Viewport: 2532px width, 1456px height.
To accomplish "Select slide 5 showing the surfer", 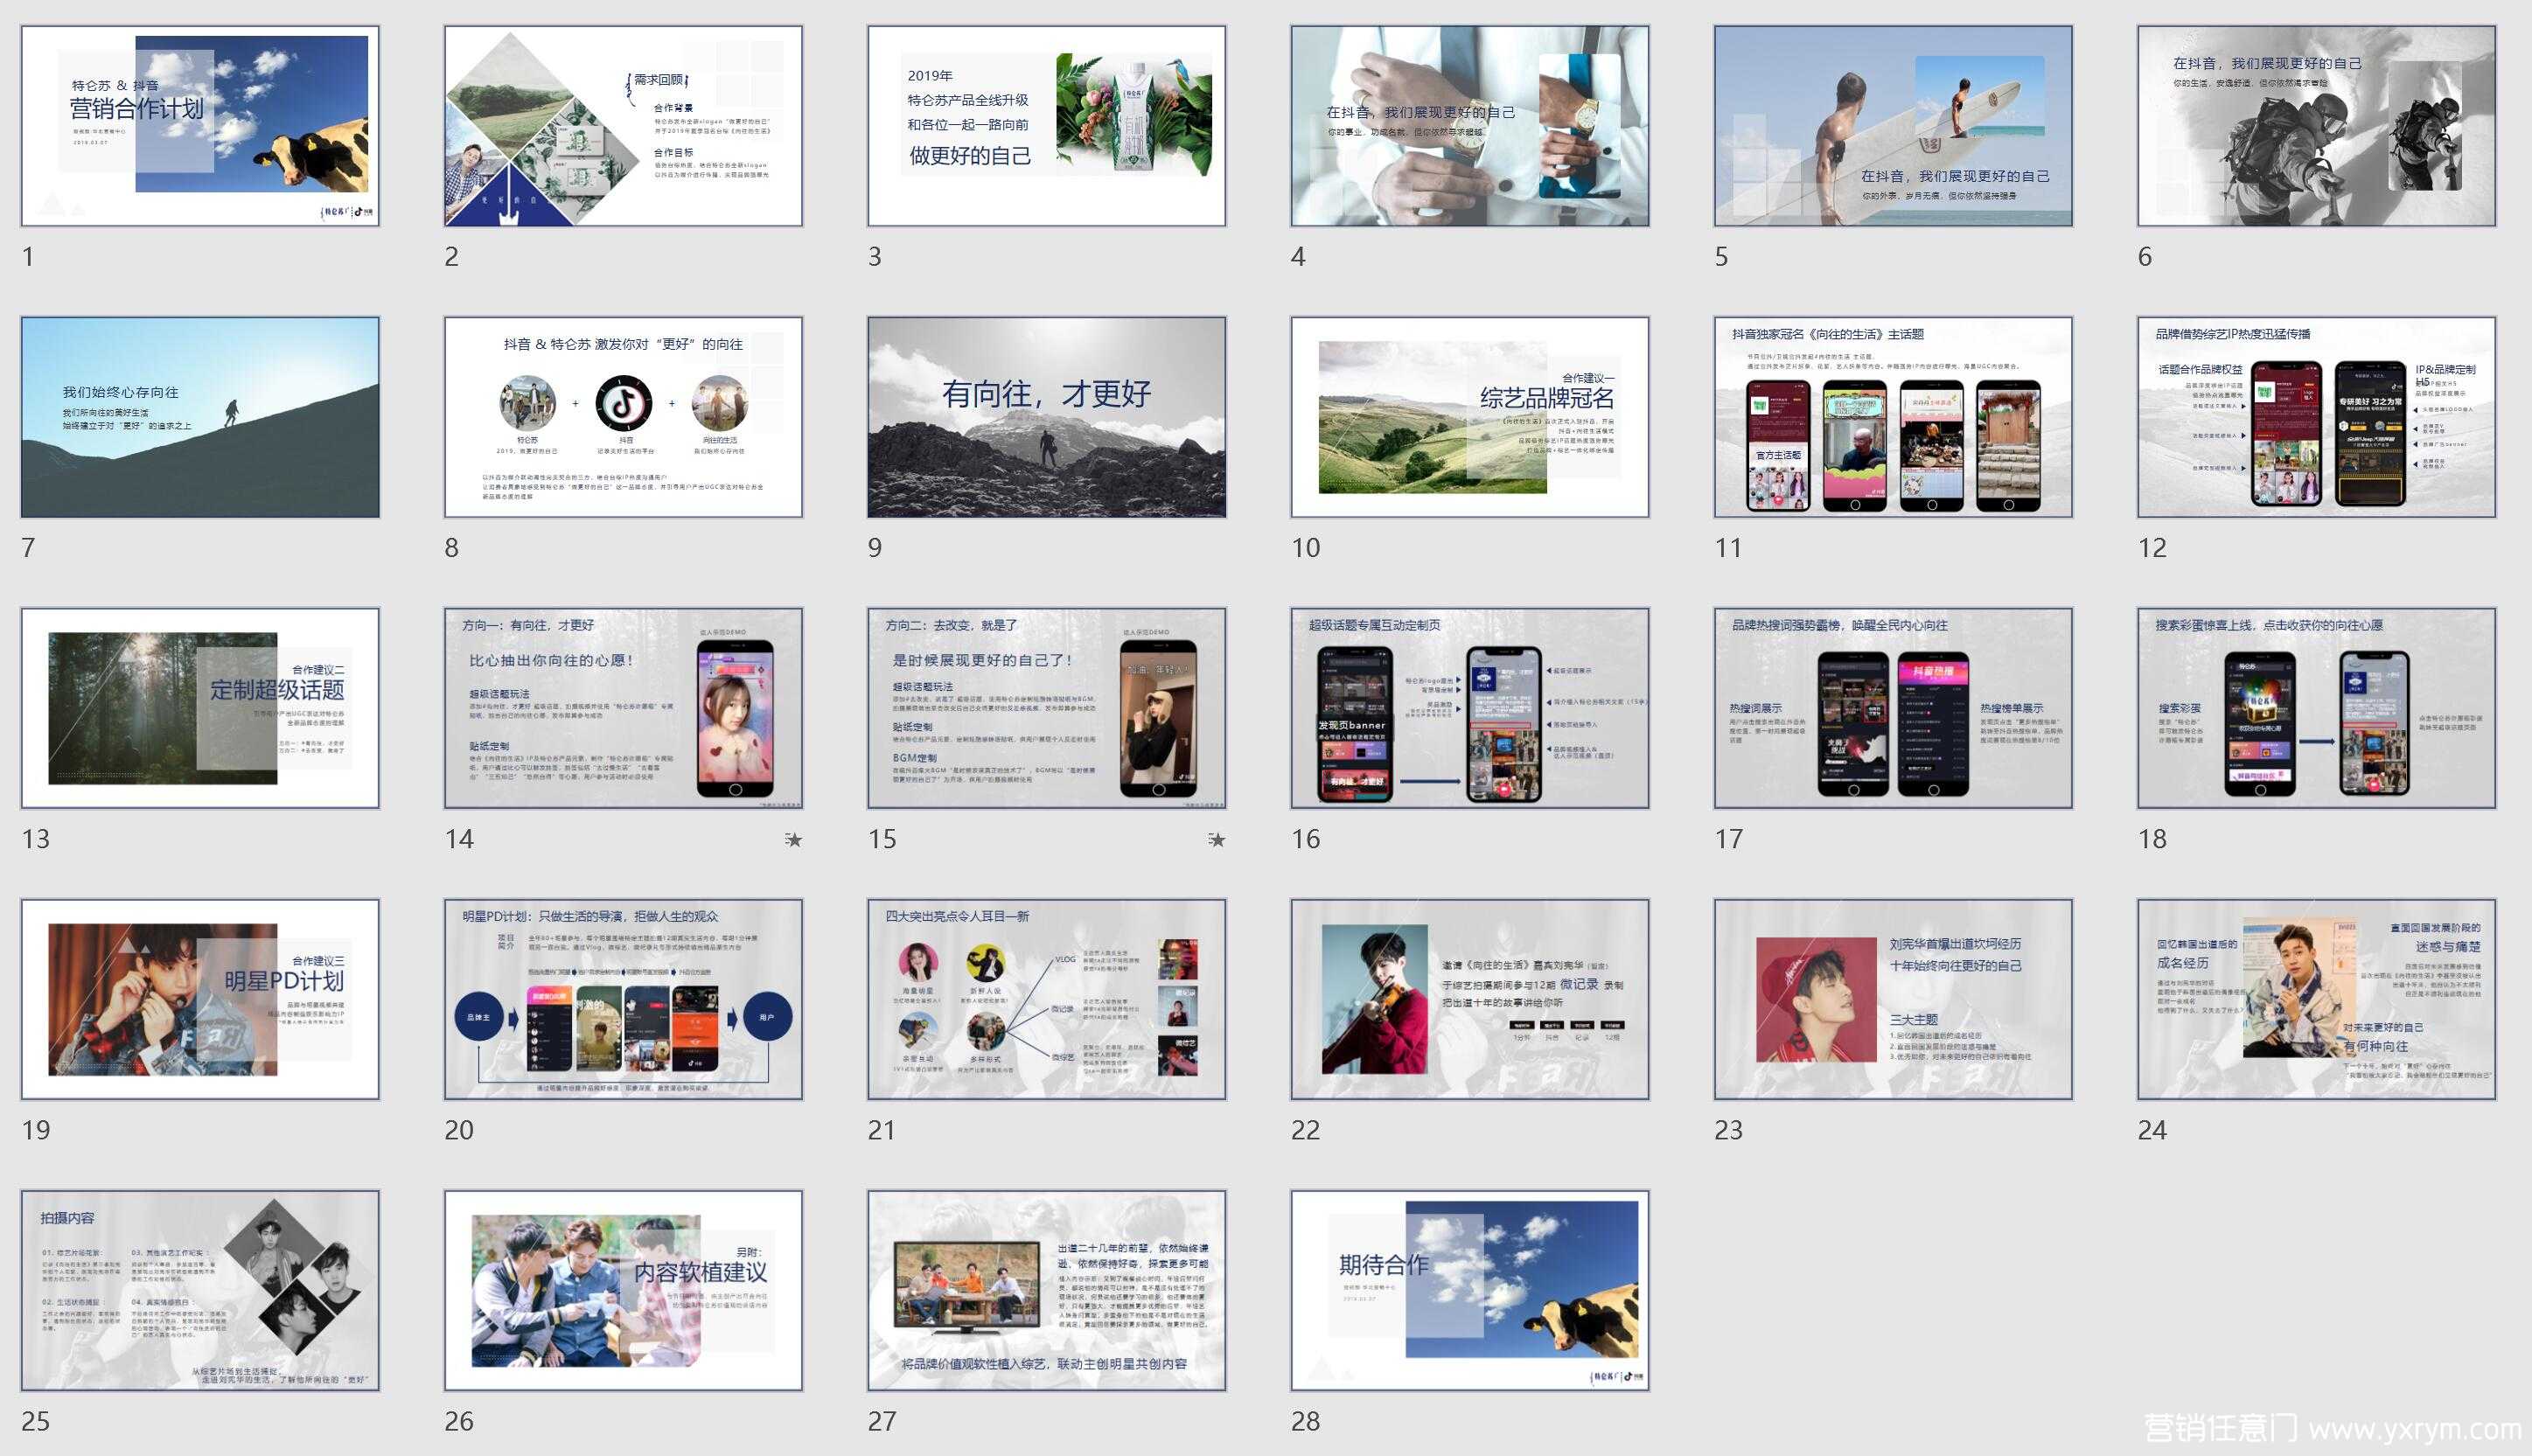I will point(1893,126).
